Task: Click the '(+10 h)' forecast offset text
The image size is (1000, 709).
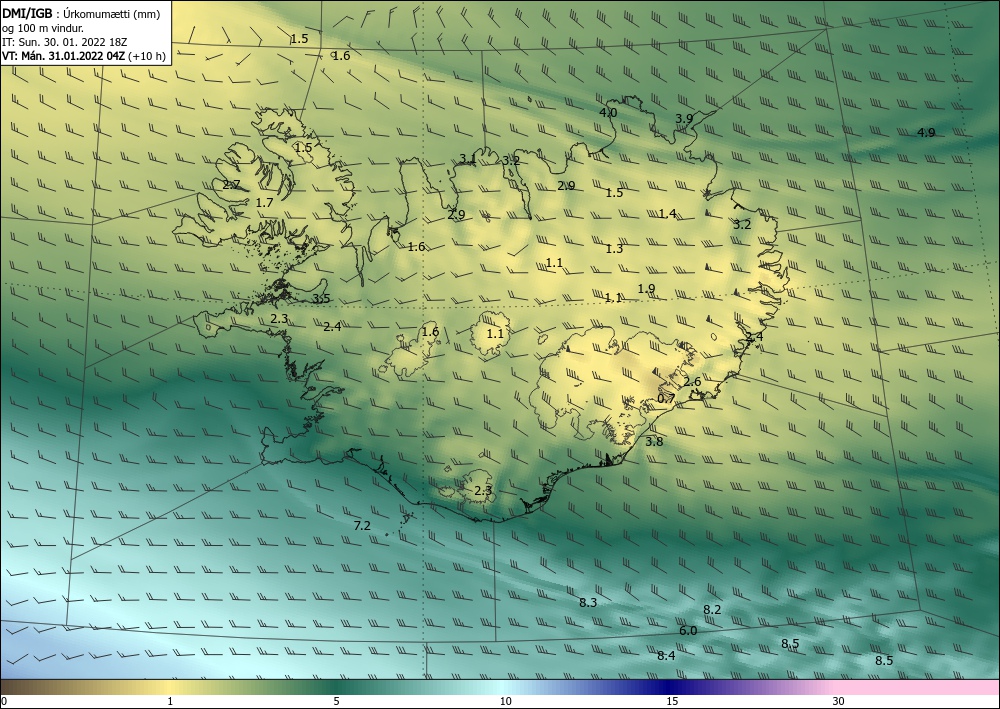Action: (x=147, y=56)
